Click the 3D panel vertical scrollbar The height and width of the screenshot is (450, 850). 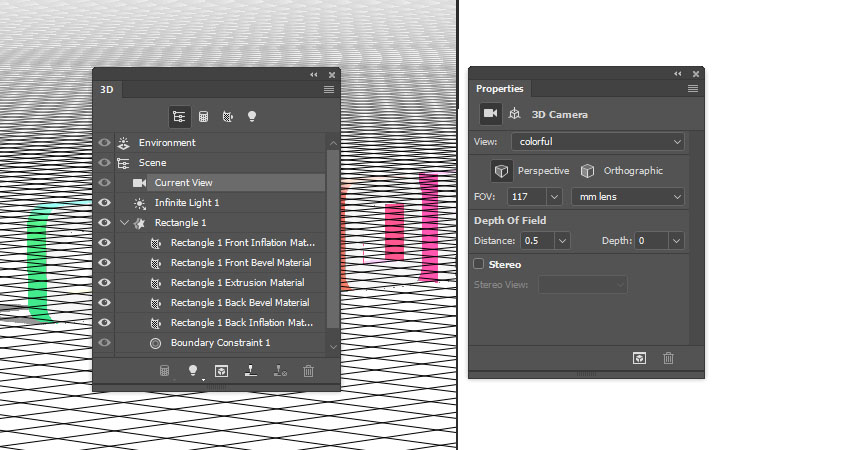(x=333, y=240)
